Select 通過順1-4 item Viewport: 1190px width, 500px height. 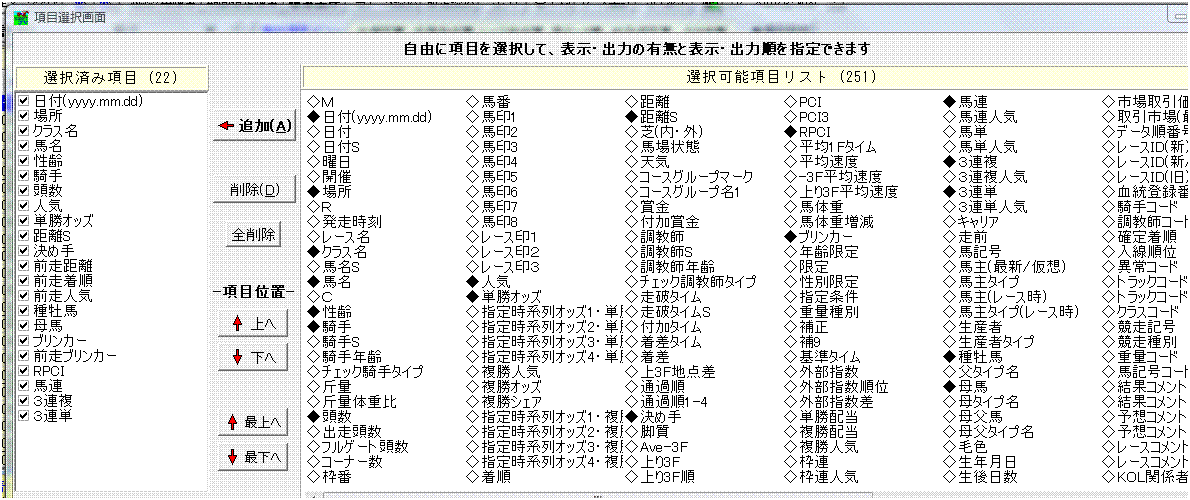666,402
